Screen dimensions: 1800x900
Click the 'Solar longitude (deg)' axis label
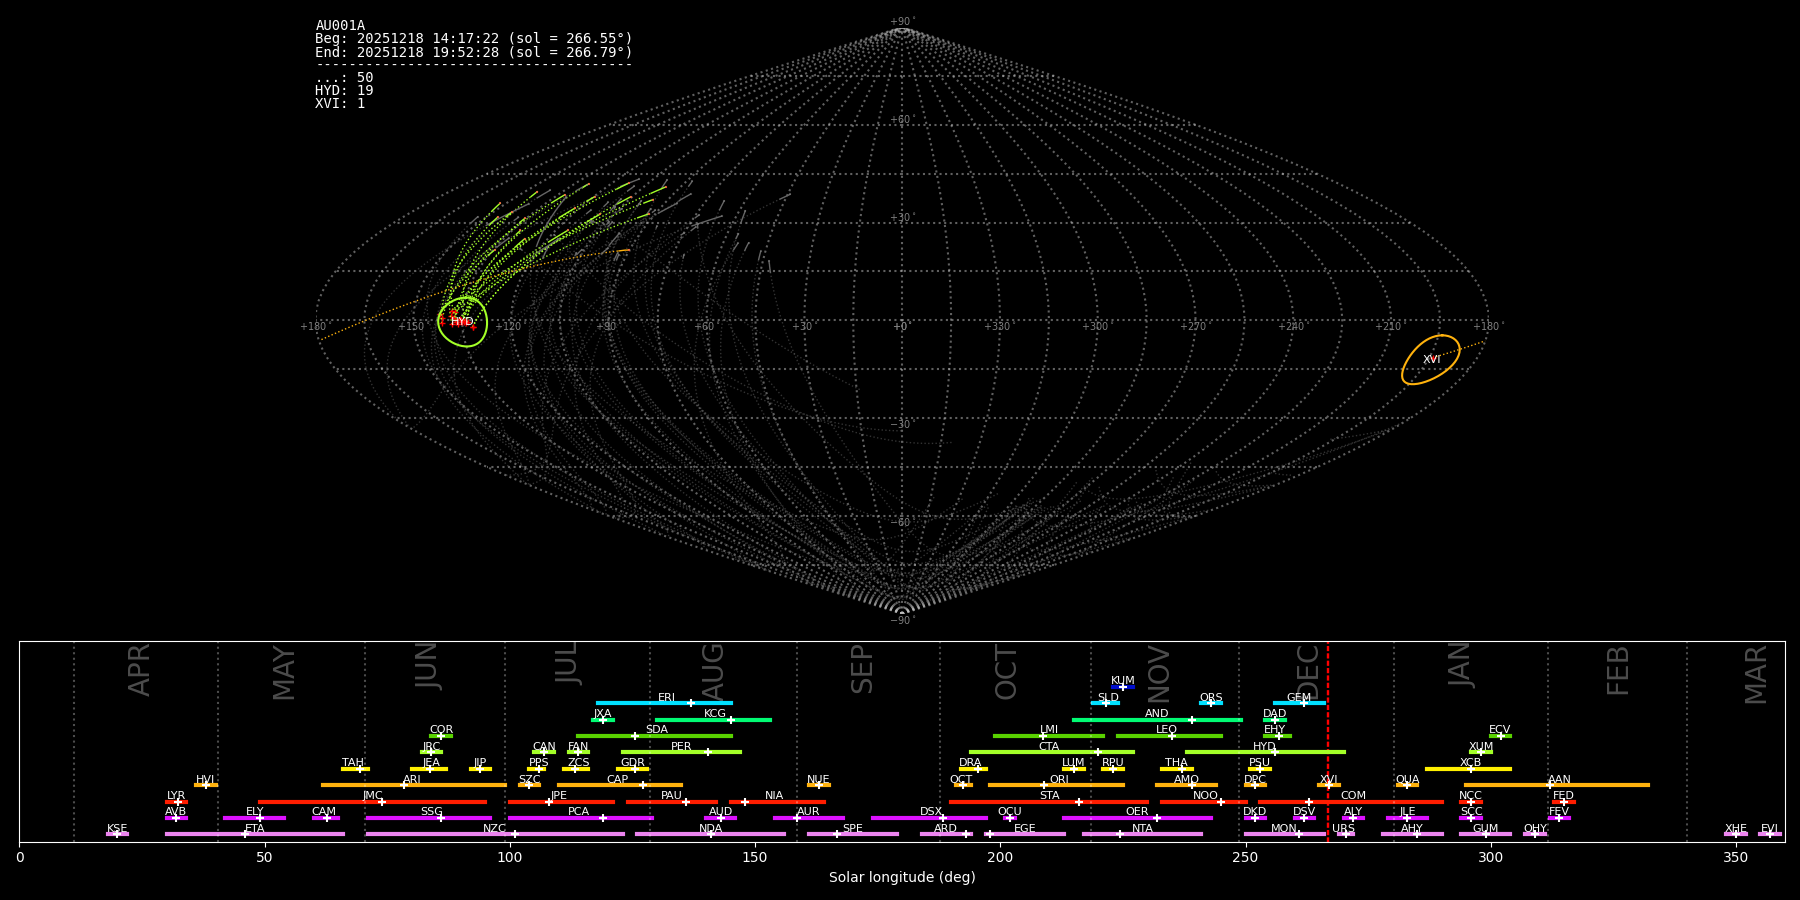(901, 878)
